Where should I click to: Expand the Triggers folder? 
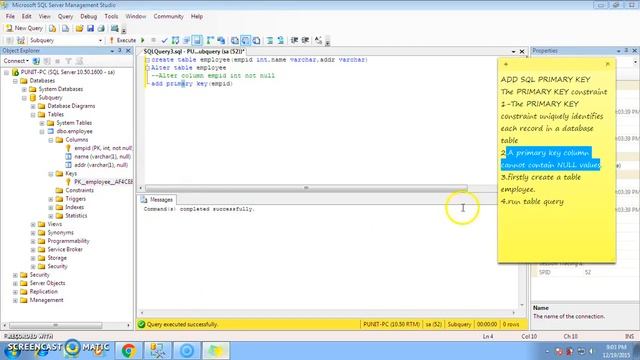[x=51, y=199]
